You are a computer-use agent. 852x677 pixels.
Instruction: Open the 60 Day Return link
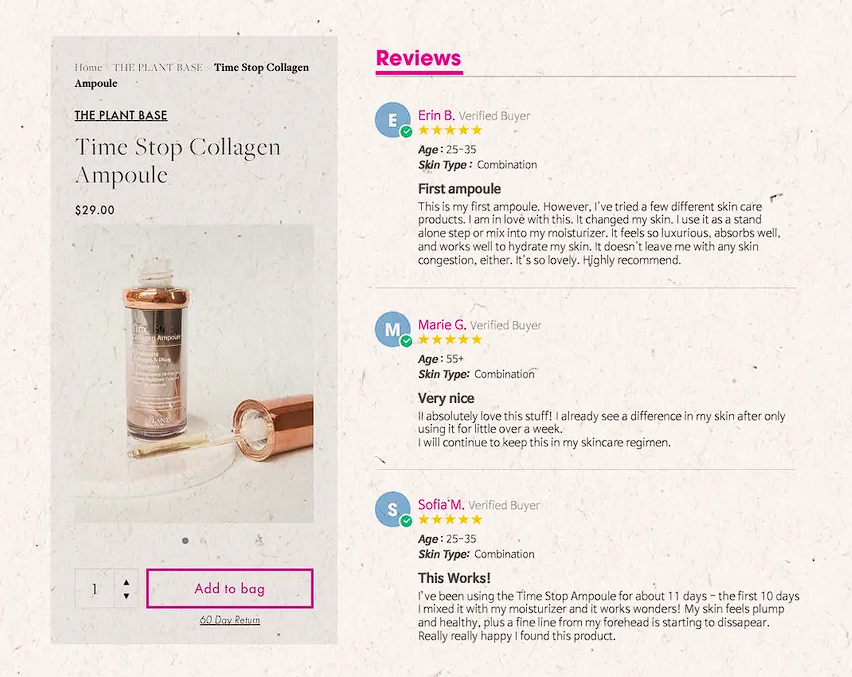230,620
